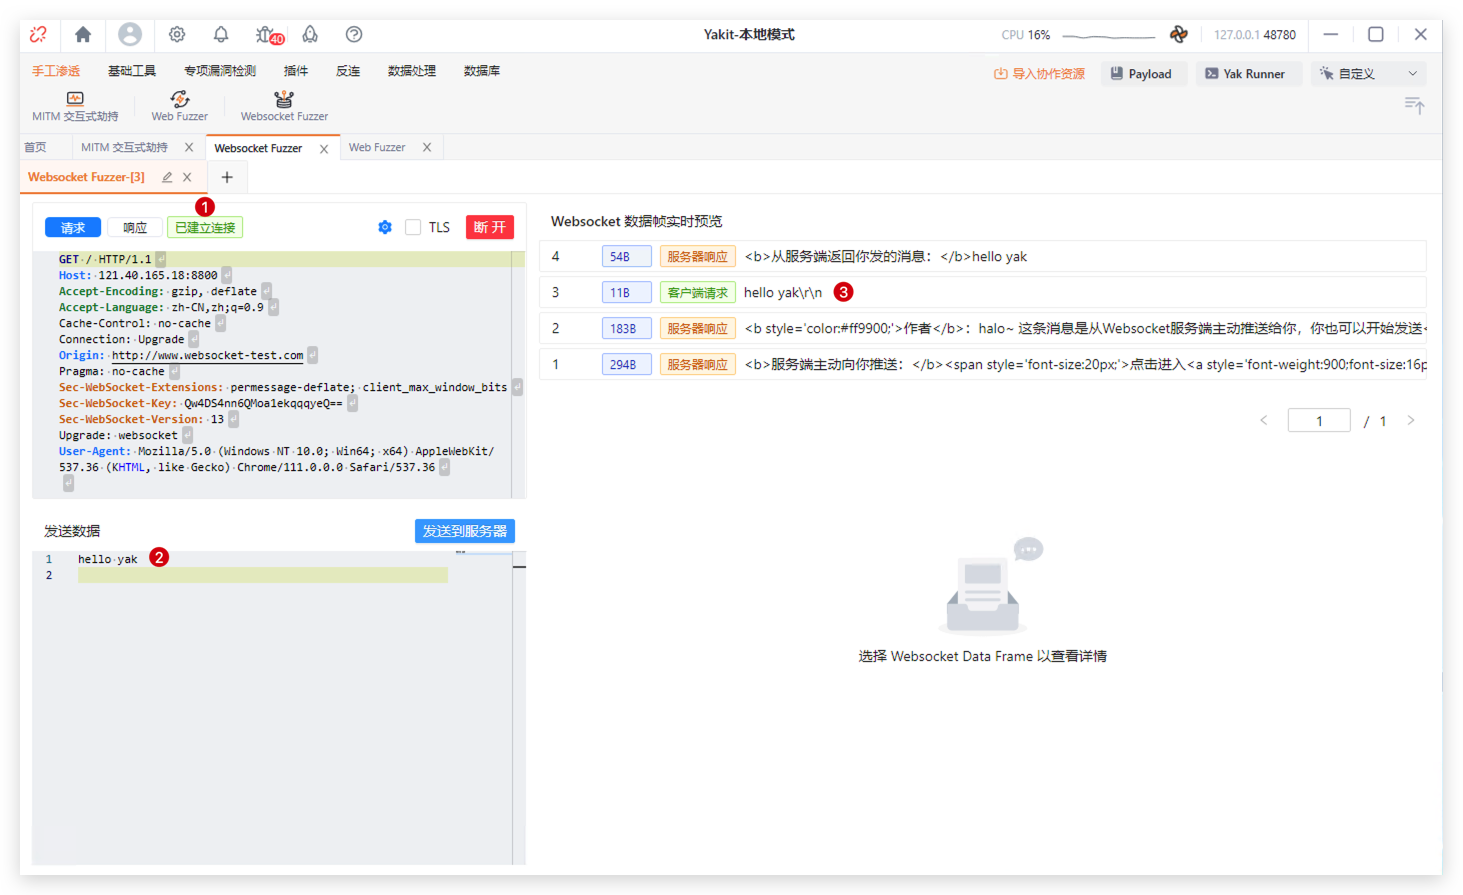
Task: Switch to the Web Fuzzer tab
Action: coord(377,148)
